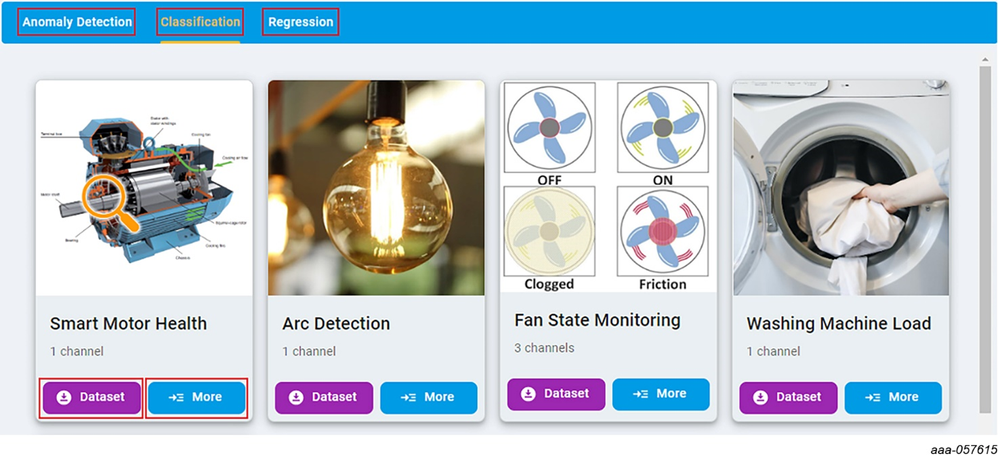The image size is (998, 456).
Task: Click download icon on Fan State Monitoring Dataset
Action: [x=528, y=394]
